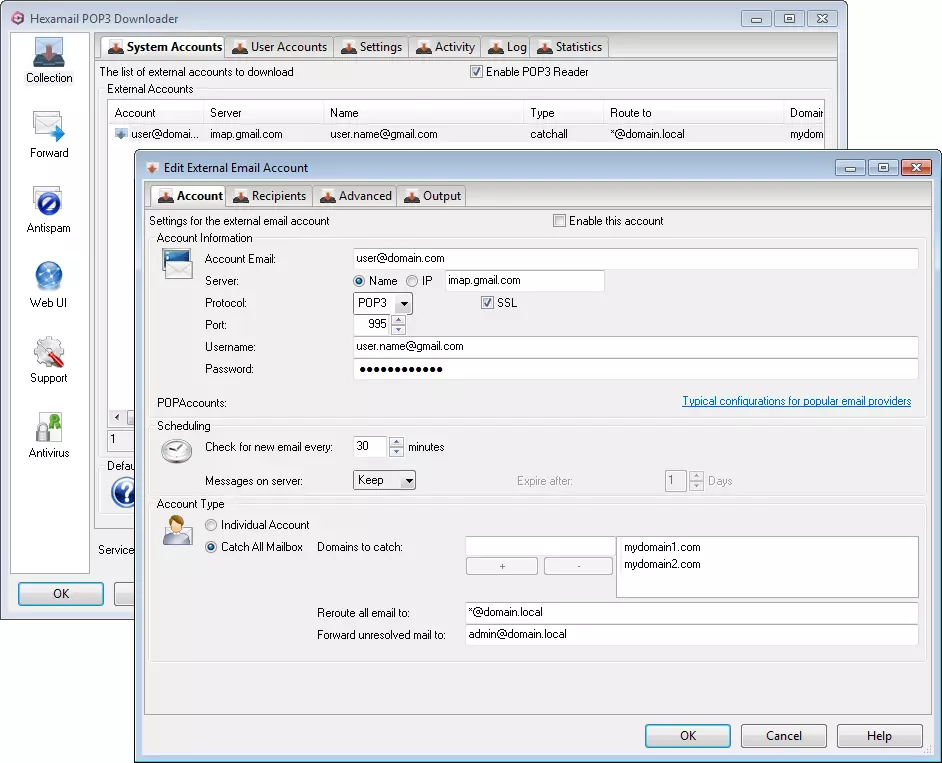
Task: Expand the Protocol POP3 dropdown
Action: [404, 303]
